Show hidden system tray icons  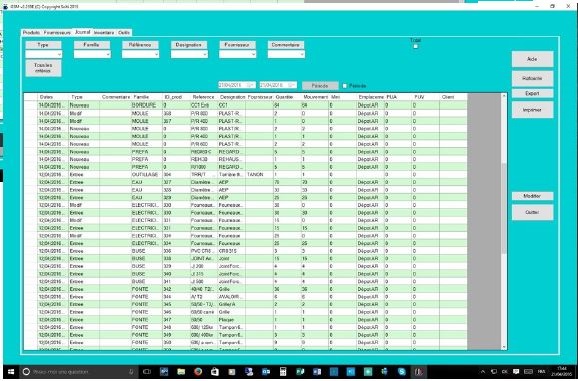click(x=483, y=372)
